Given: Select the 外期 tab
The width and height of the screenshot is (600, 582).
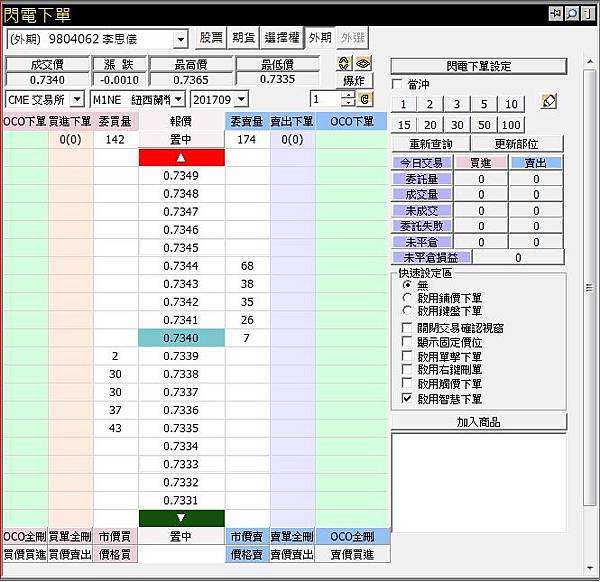Looking at the screenshot, I should click(x=320, y=38).
